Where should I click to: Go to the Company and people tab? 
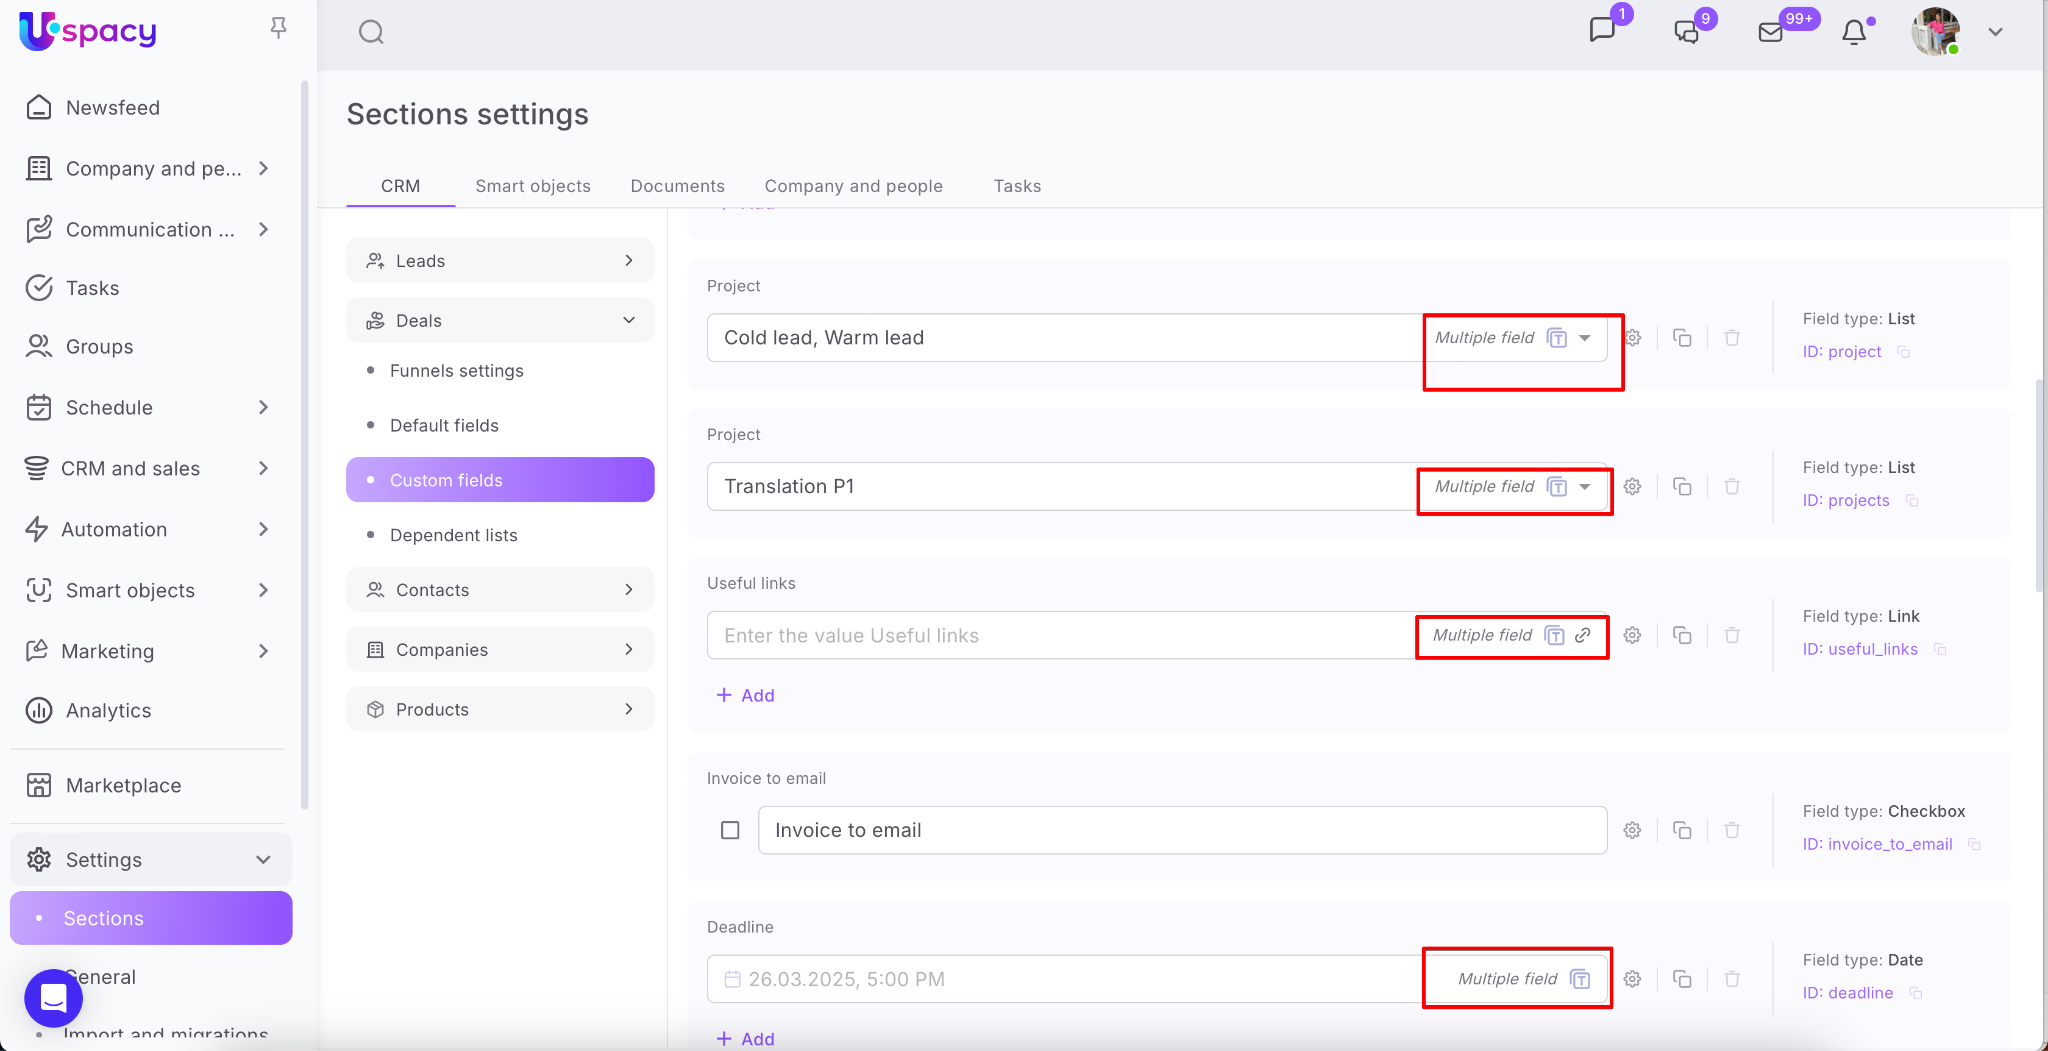(853, 186)
